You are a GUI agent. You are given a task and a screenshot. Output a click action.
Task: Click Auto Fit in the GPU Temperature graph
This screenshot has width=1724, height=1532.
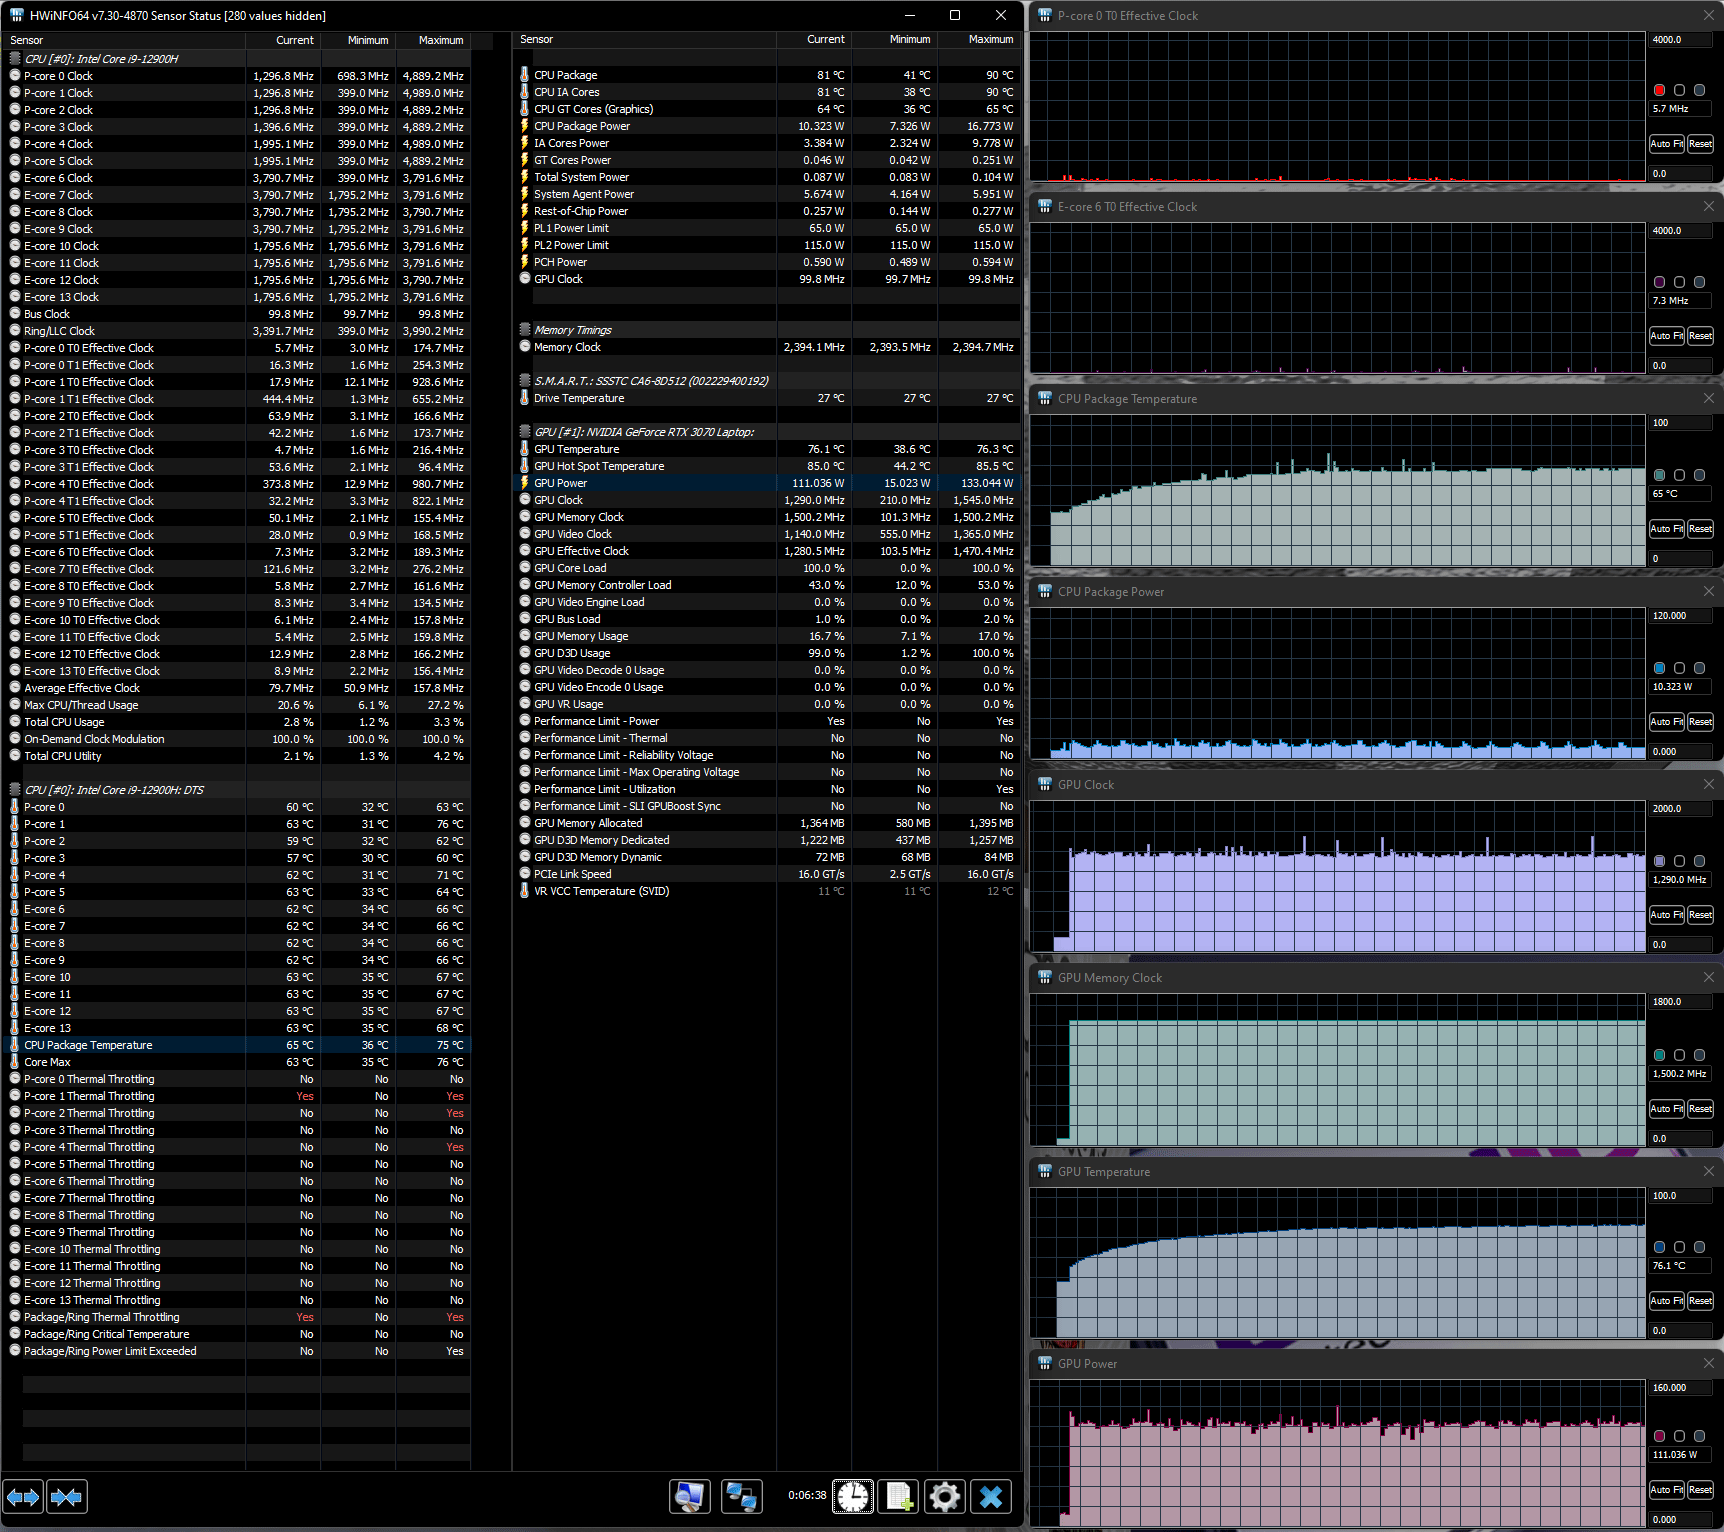(x=1667, y=1301)
